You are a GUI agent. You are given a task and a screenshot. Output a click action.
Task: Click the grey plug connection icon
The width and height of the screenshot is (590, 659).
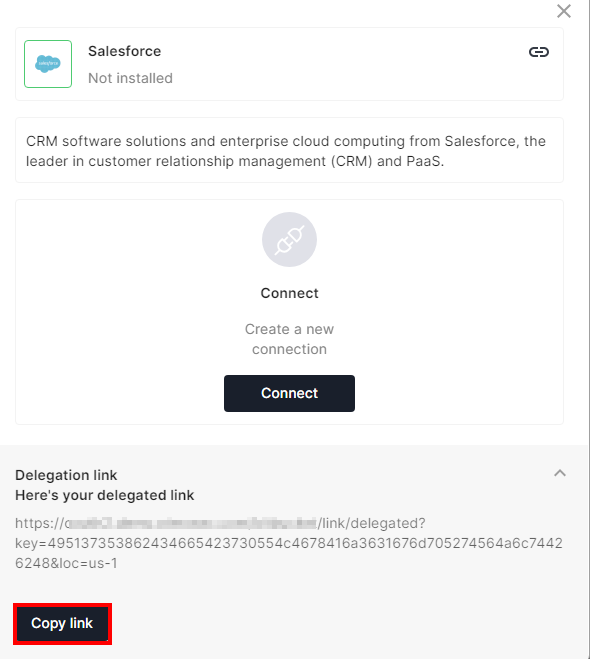point(289,239)
